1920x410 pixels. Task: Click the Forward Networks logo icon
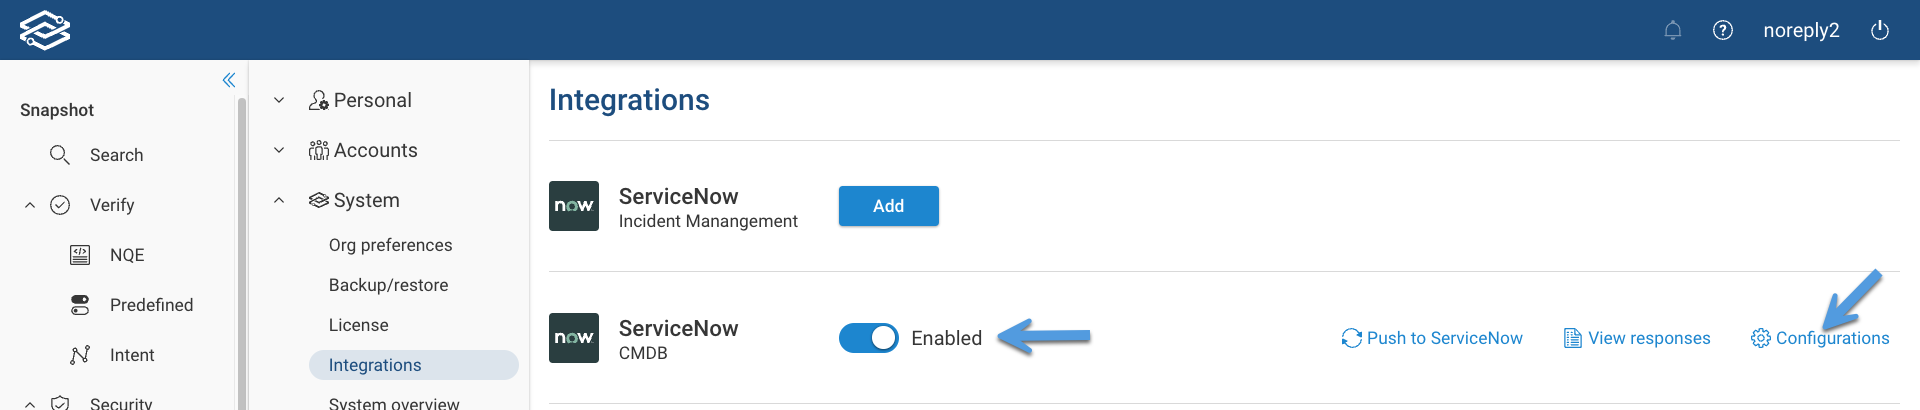45,30
